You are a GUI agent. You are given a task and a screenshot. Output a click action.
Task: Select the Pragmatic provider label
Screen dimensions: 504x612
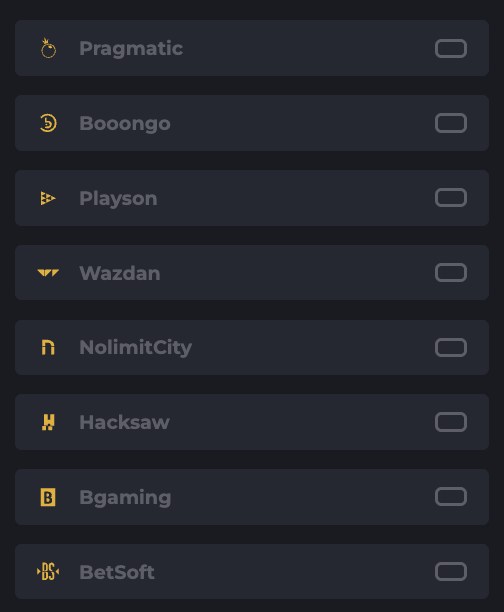tap(131, 49)
